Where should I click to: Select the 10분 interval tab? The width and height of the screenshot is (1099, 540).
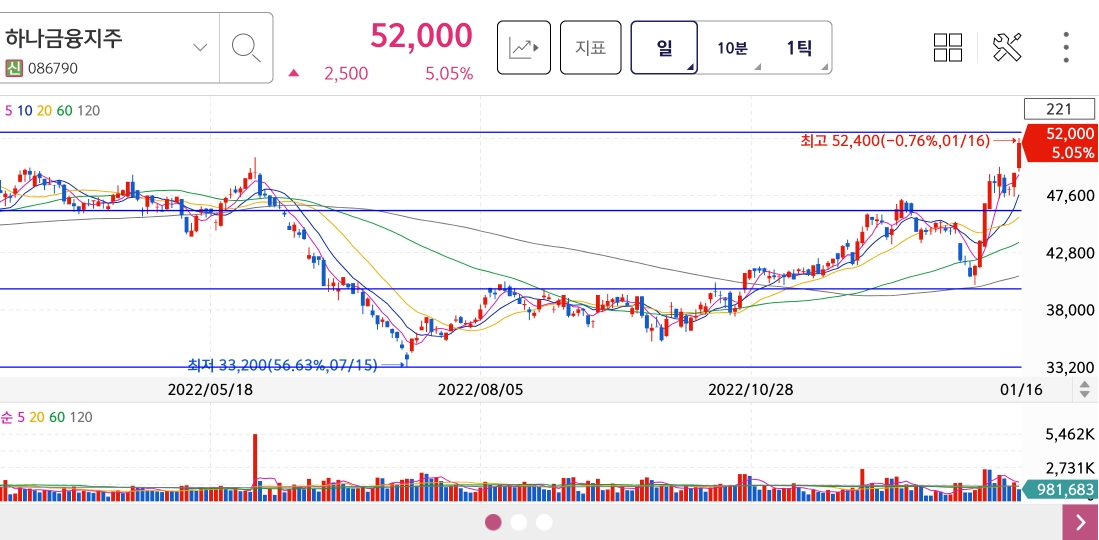click(732, 48)
